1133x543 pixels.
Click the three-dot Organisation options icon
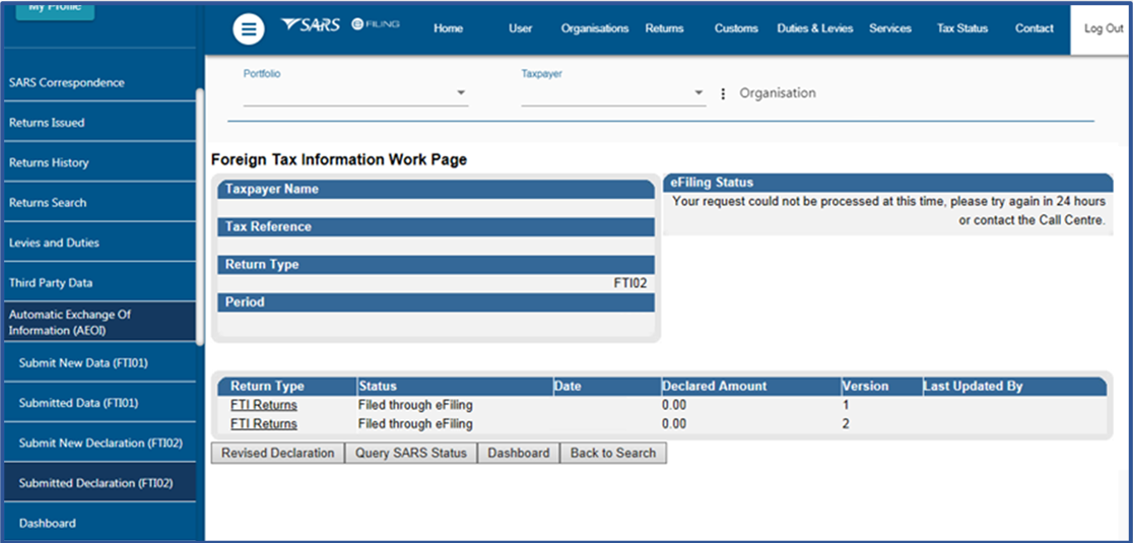[x=723, y=94]
